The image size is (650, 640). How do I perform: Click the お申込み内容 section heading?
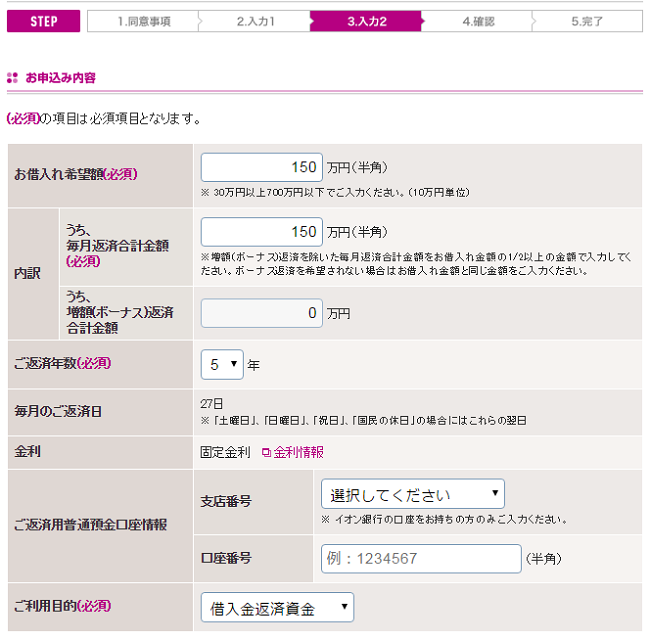tap(61, 78)
